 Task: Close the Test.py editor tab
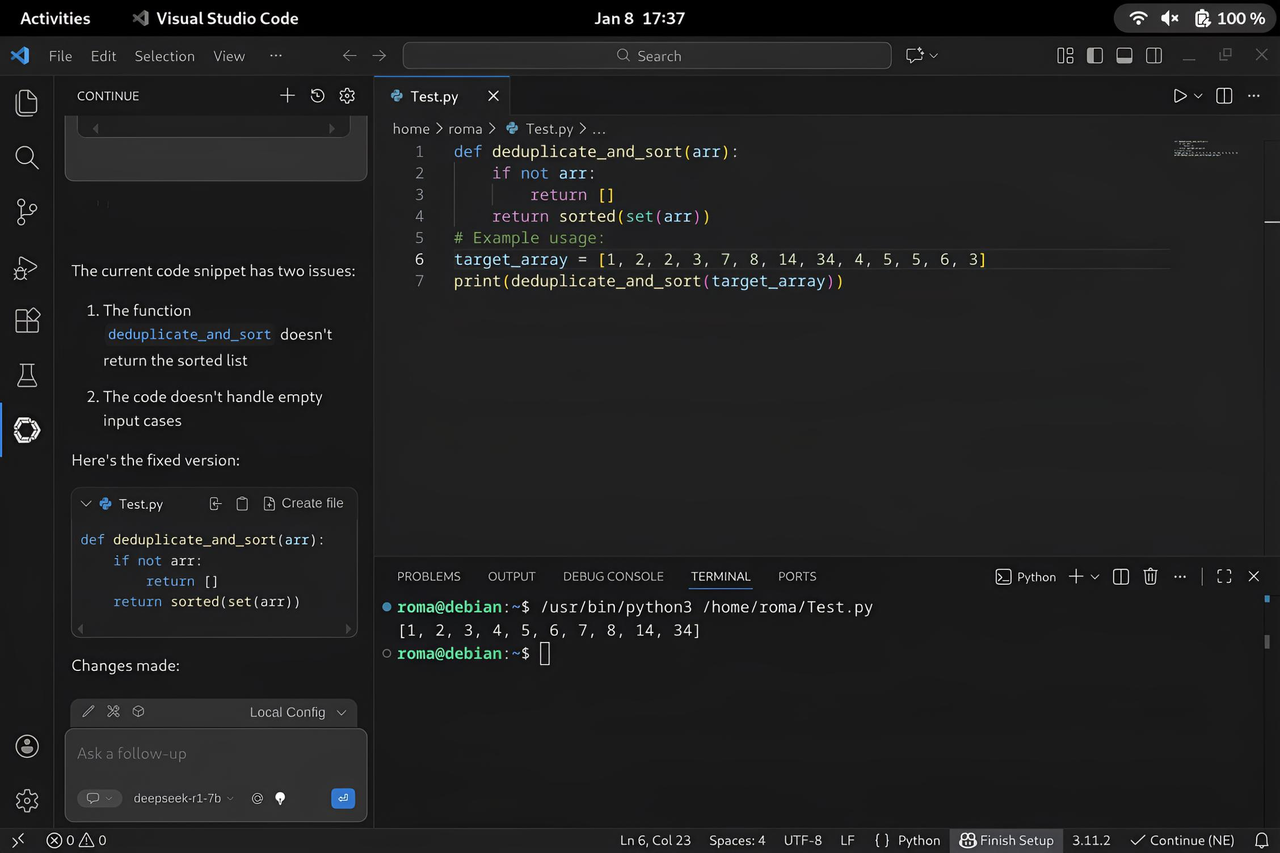pos(493,96)
